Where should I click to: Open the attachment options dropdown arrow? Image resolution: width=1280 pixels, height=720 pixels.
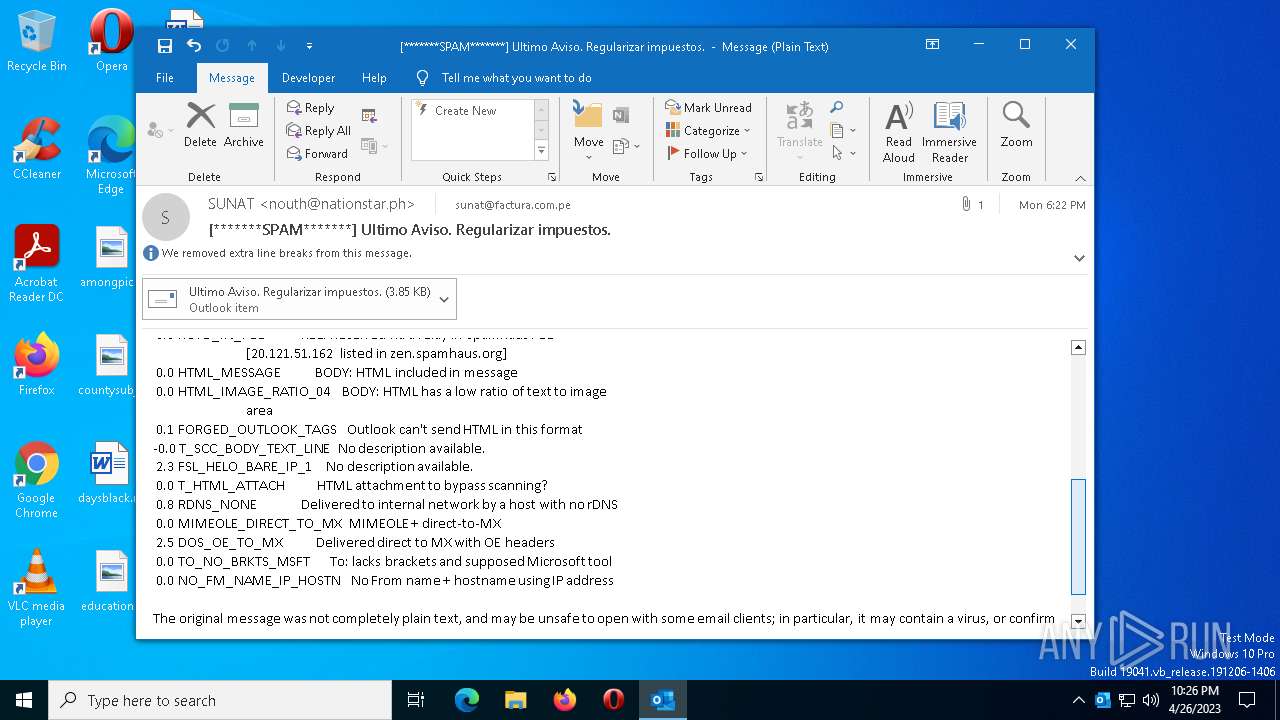444,299
